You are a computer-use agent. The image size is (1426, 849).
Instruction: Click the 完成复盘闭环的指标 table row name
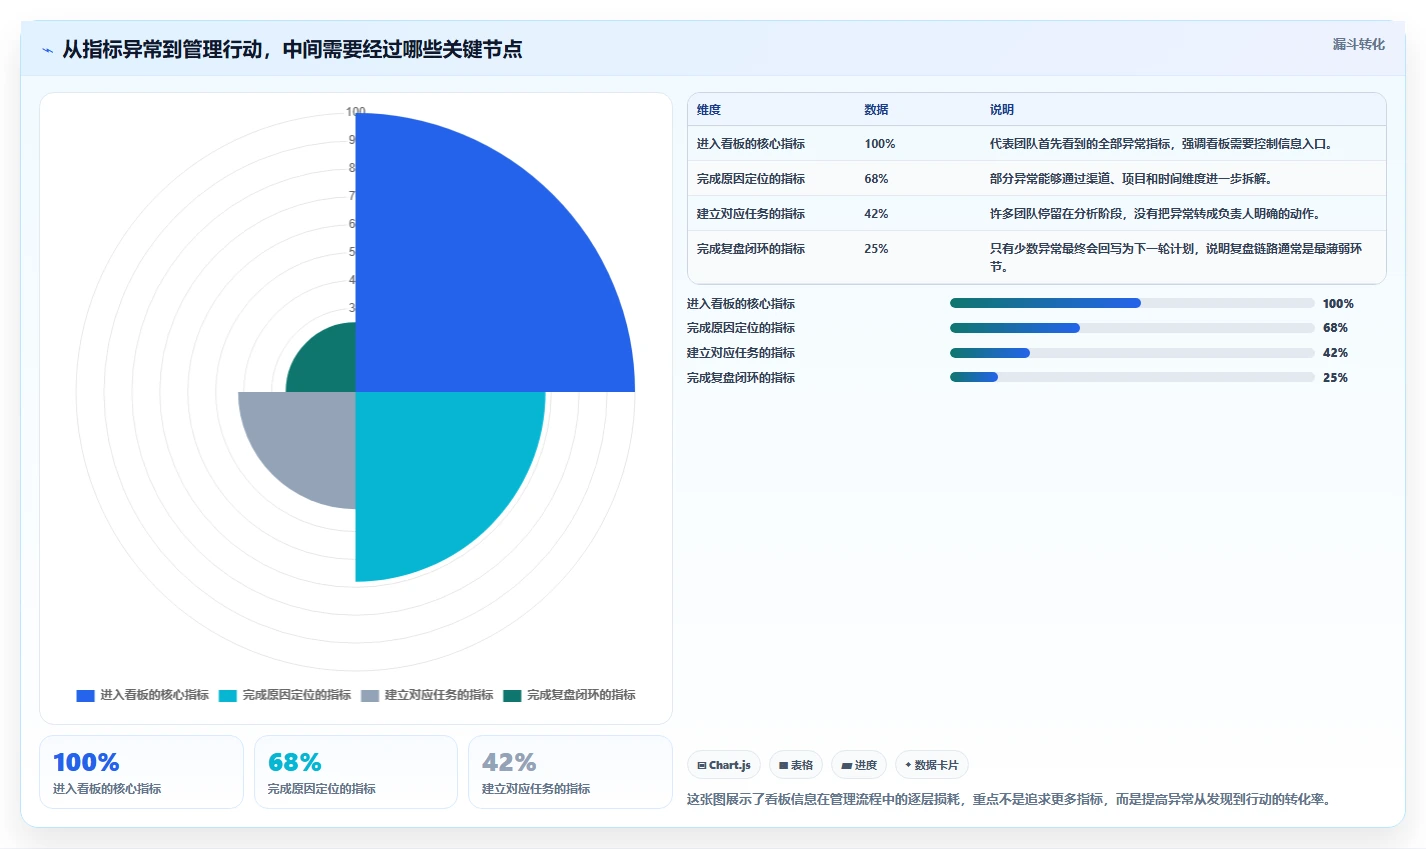[x=751, y=249]
